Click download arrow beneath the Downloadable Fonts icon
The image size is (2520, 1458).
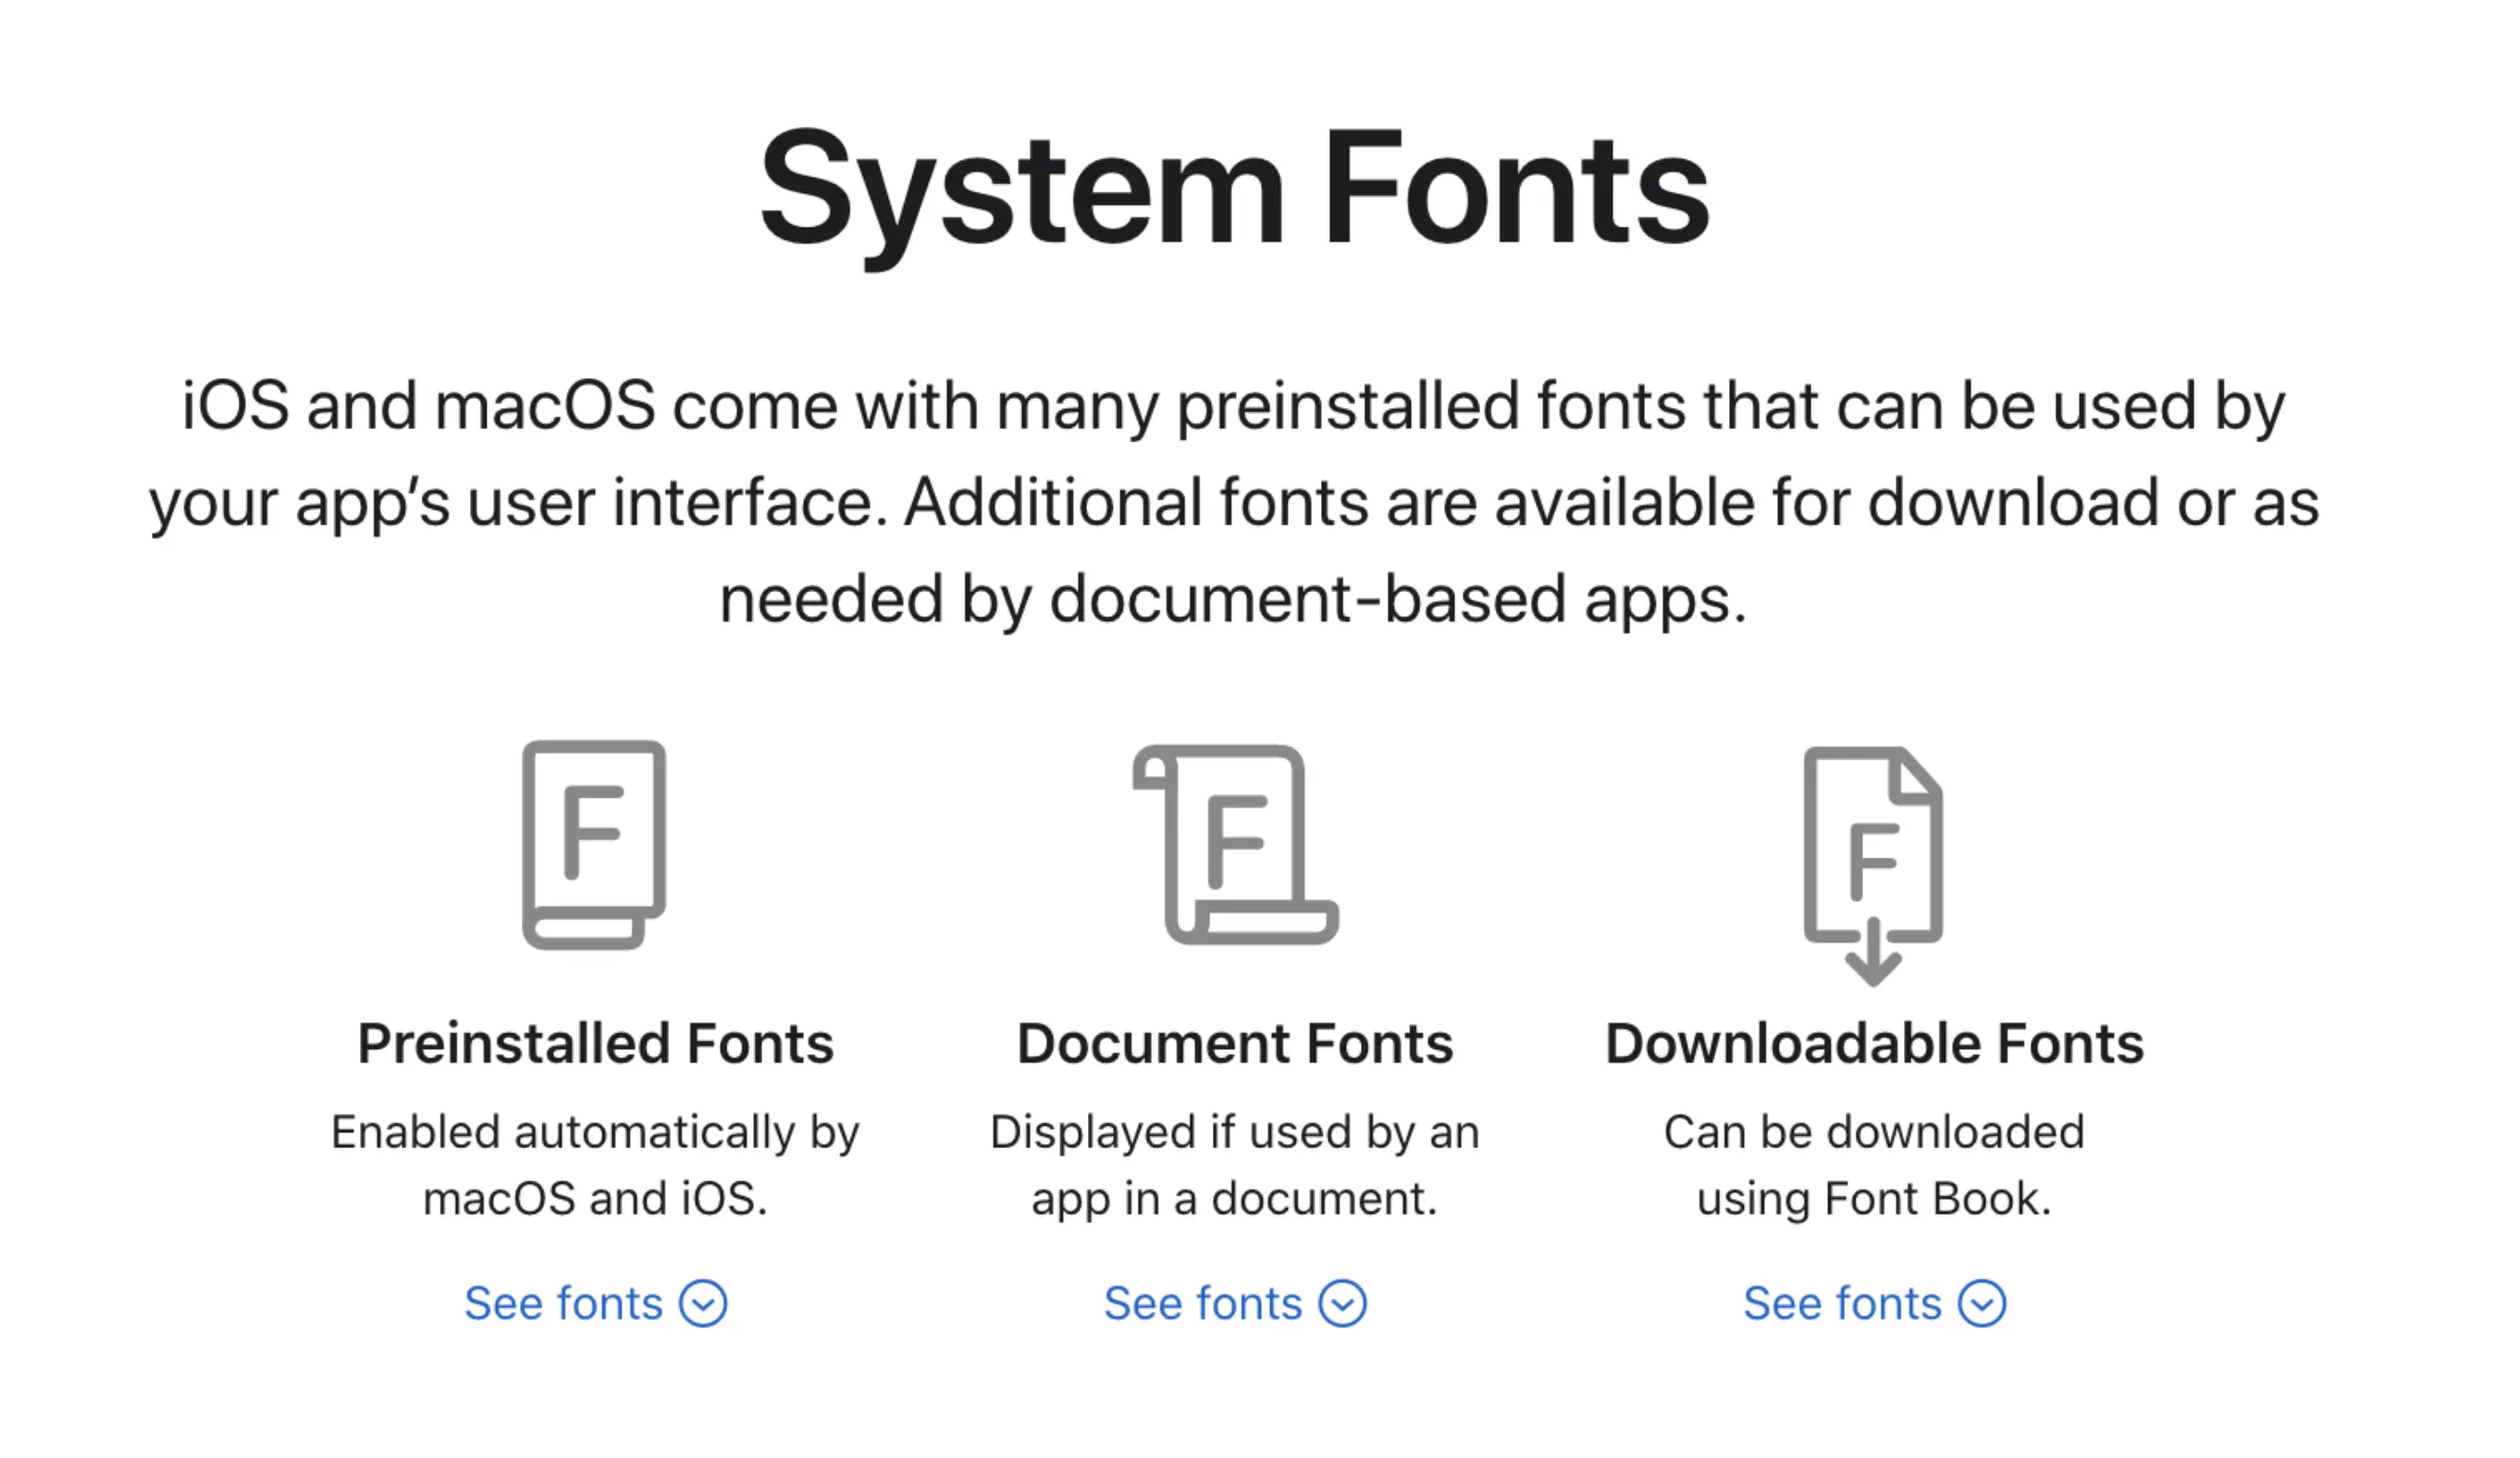(x=1873, y=956)
